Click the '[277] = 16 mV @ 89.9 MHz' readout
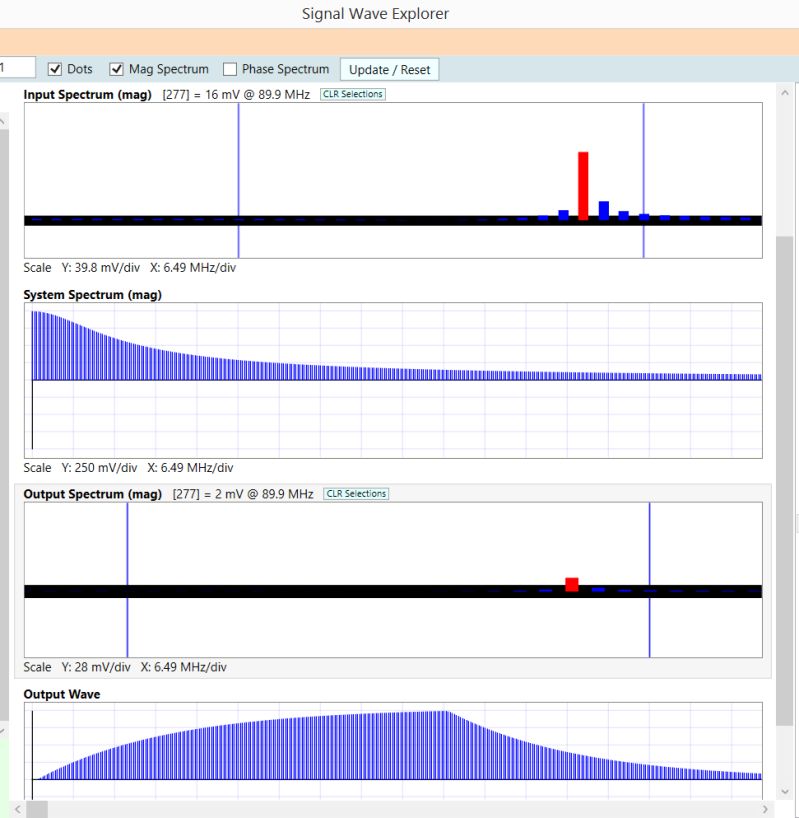 [x=236, y=94]
